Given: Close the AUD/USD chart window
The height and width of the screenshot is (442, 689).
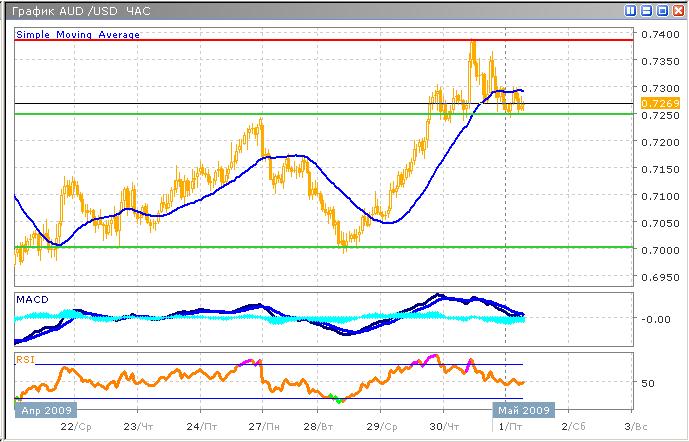Looking at the screenshot, I should (677, 10).
